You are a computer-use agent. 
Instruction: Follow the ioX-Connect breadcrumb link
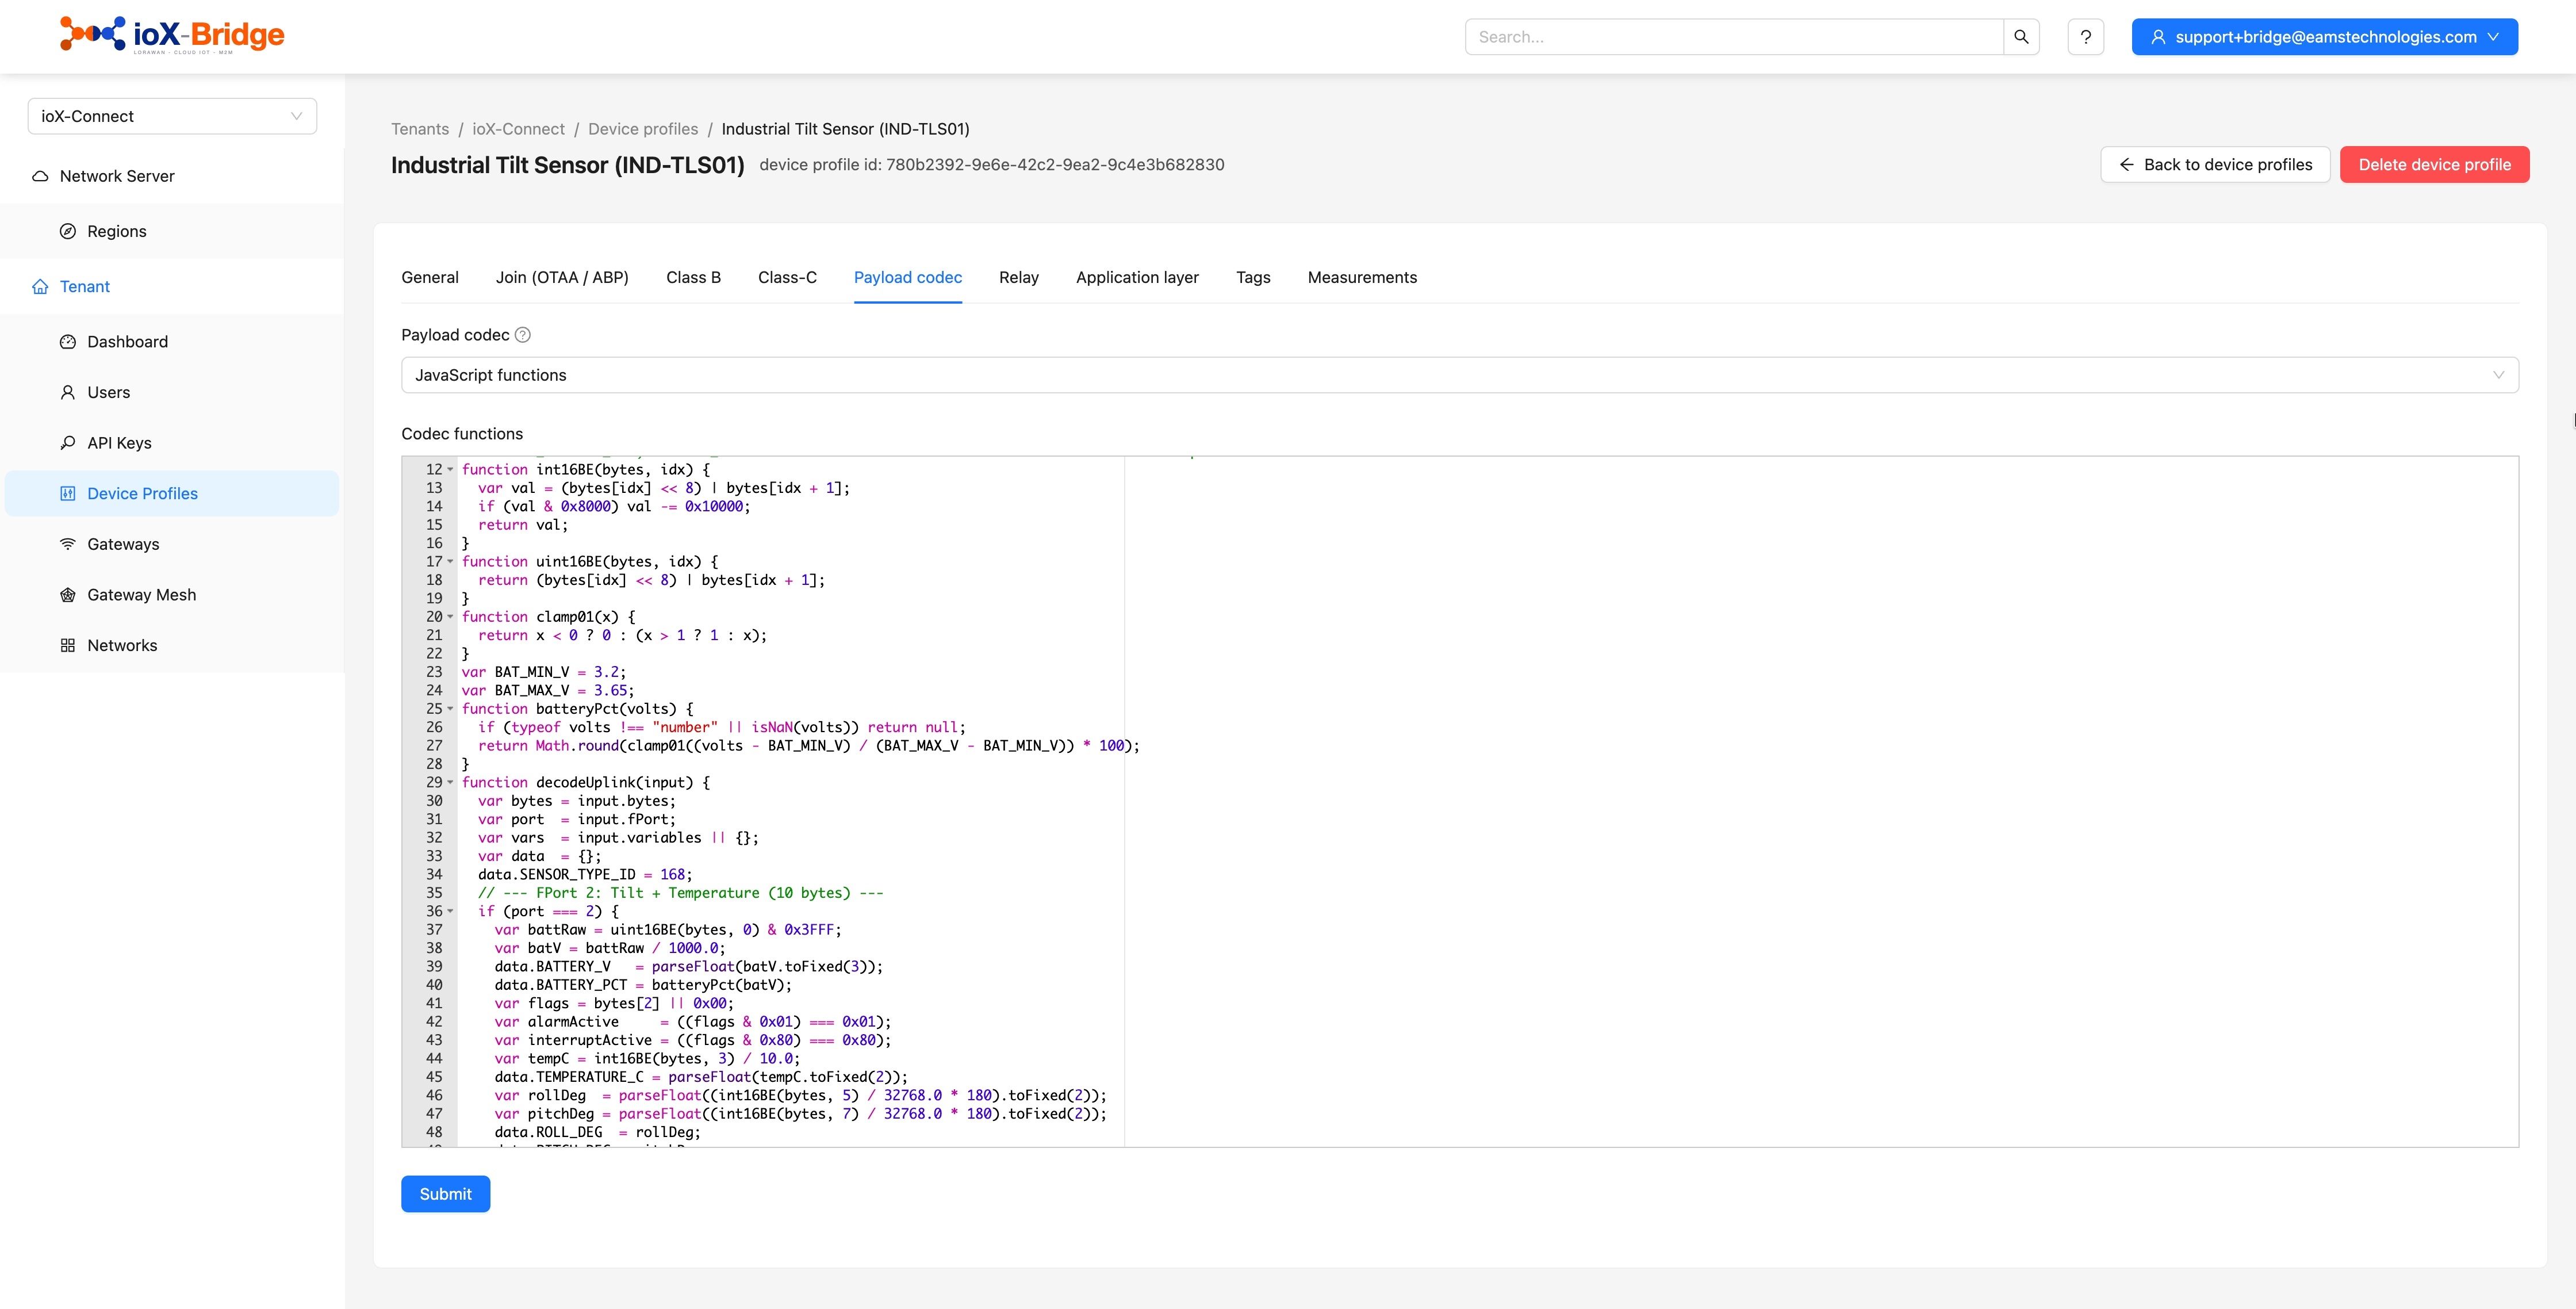point(518,129)
